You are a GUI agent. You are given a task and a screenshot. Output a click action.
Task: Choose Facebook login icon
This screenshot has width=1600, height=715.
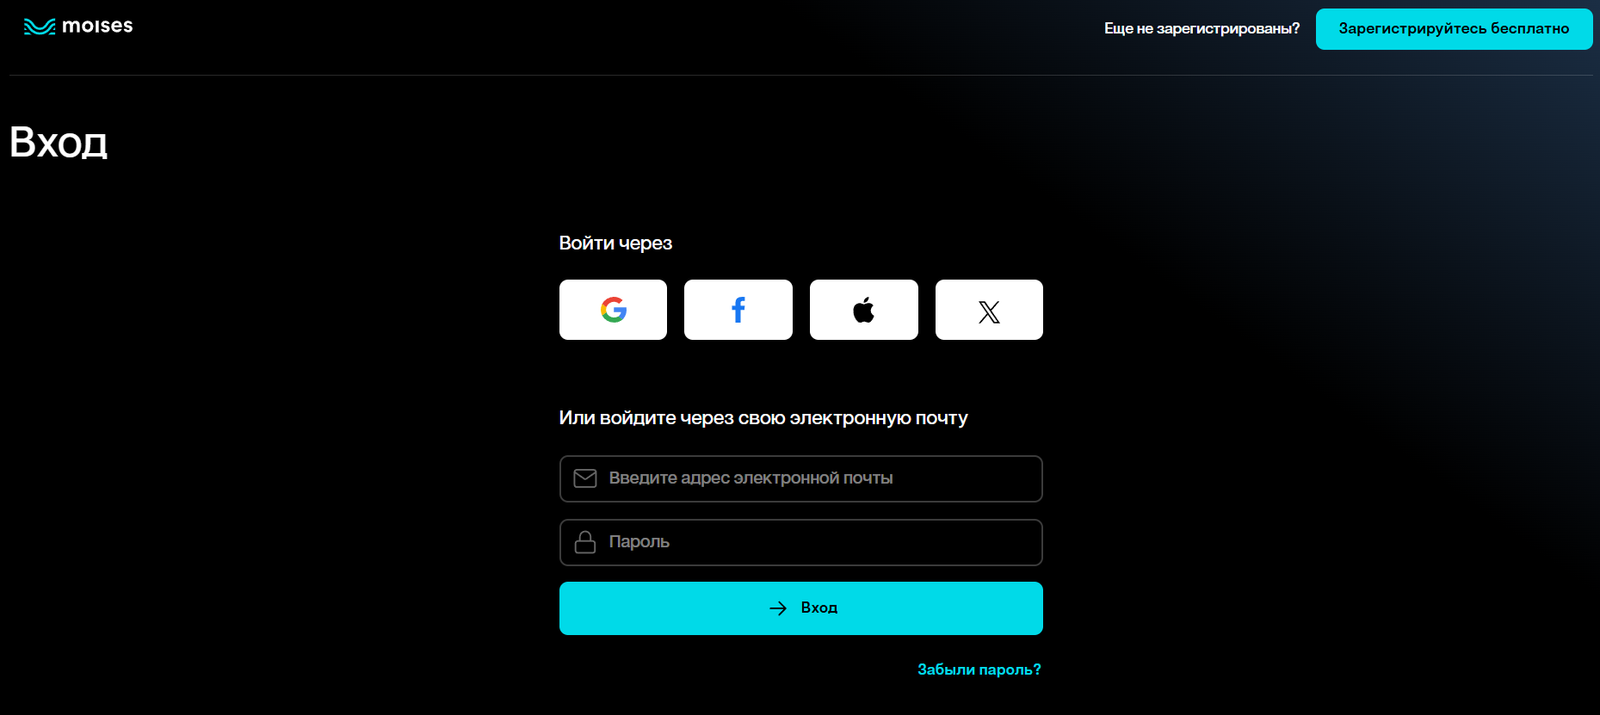[x=738, y=310]
